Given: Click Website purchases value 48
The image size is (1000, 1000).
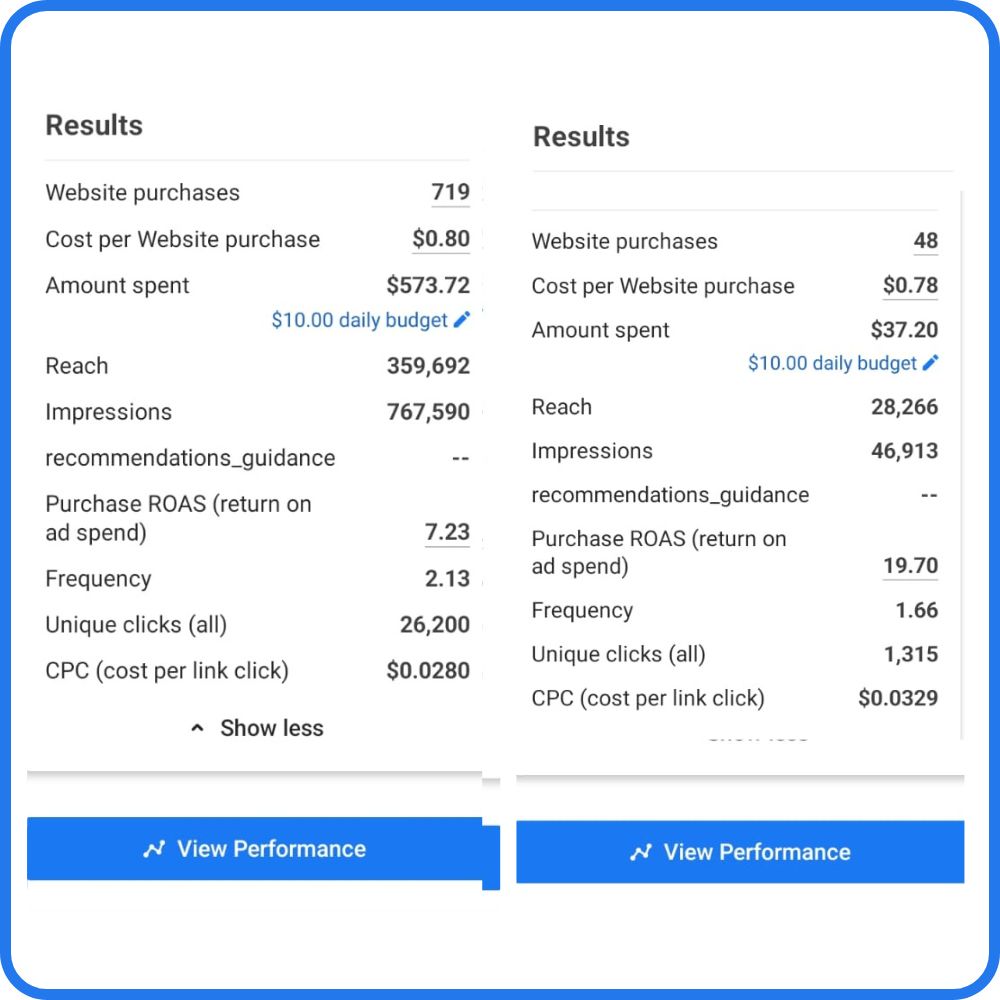Looking at the screenshot, I should click(x=925, y=240).
